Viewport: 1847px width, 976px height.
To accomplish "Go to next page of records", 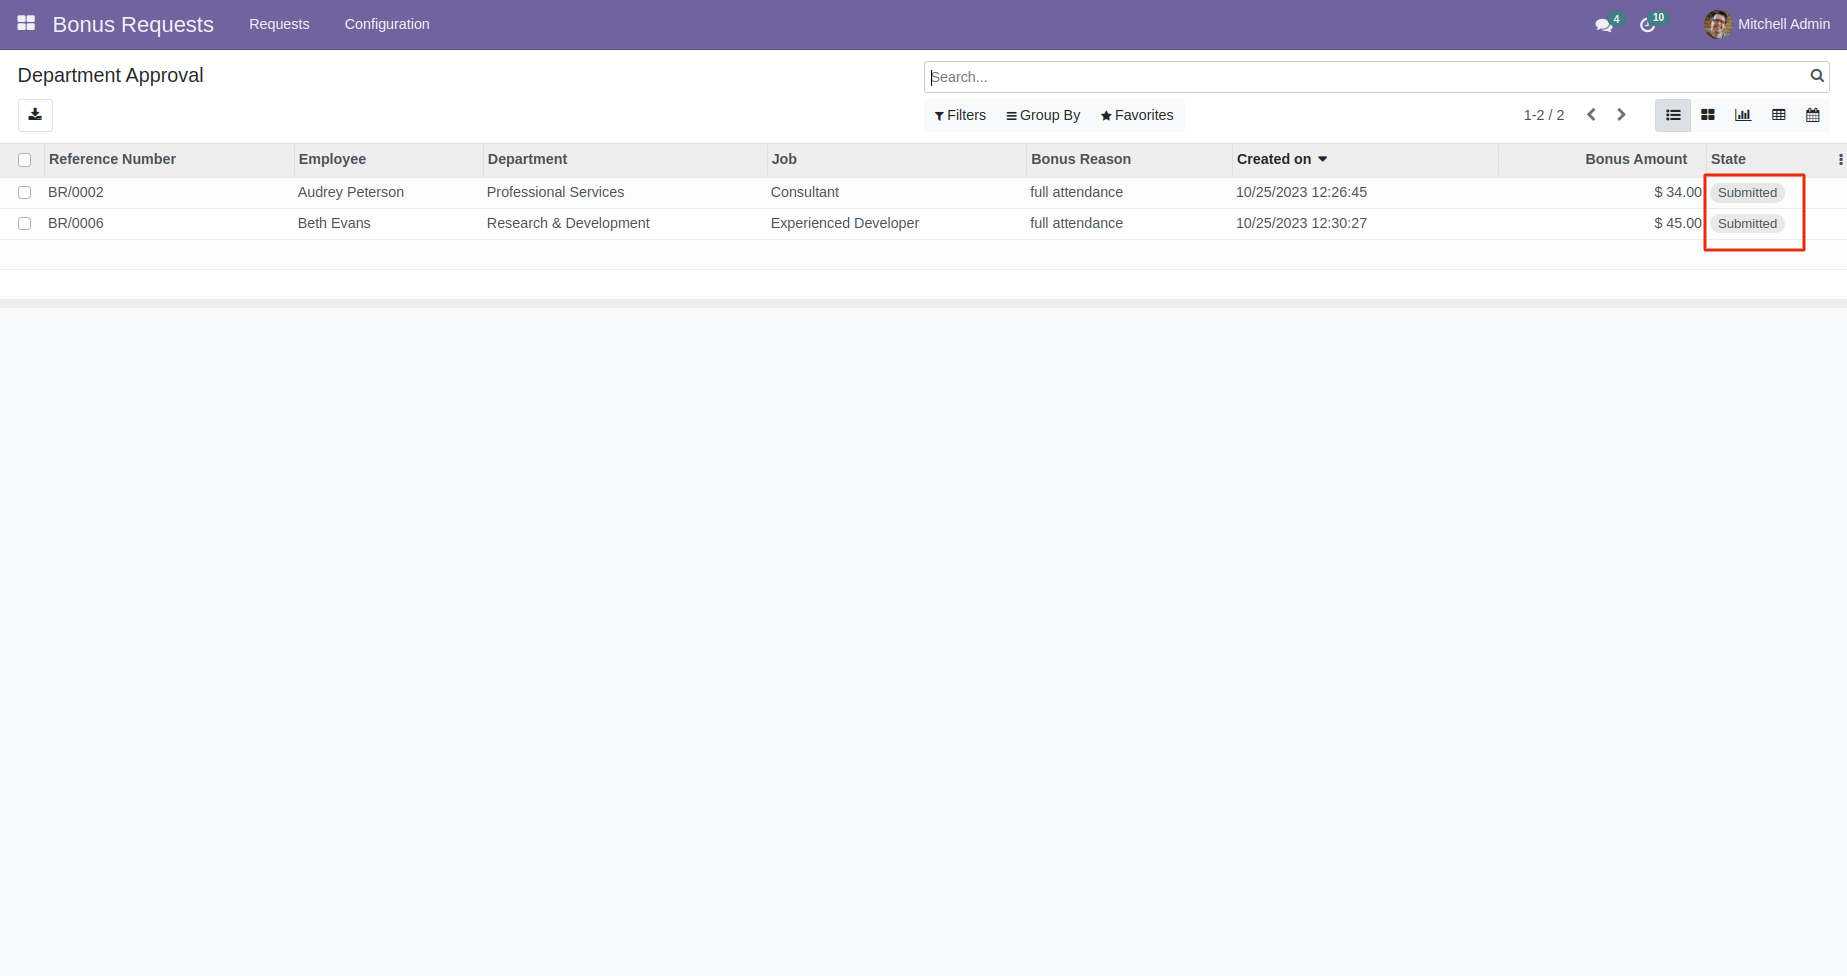I will pyautogui.click(x=1621, y=115).
